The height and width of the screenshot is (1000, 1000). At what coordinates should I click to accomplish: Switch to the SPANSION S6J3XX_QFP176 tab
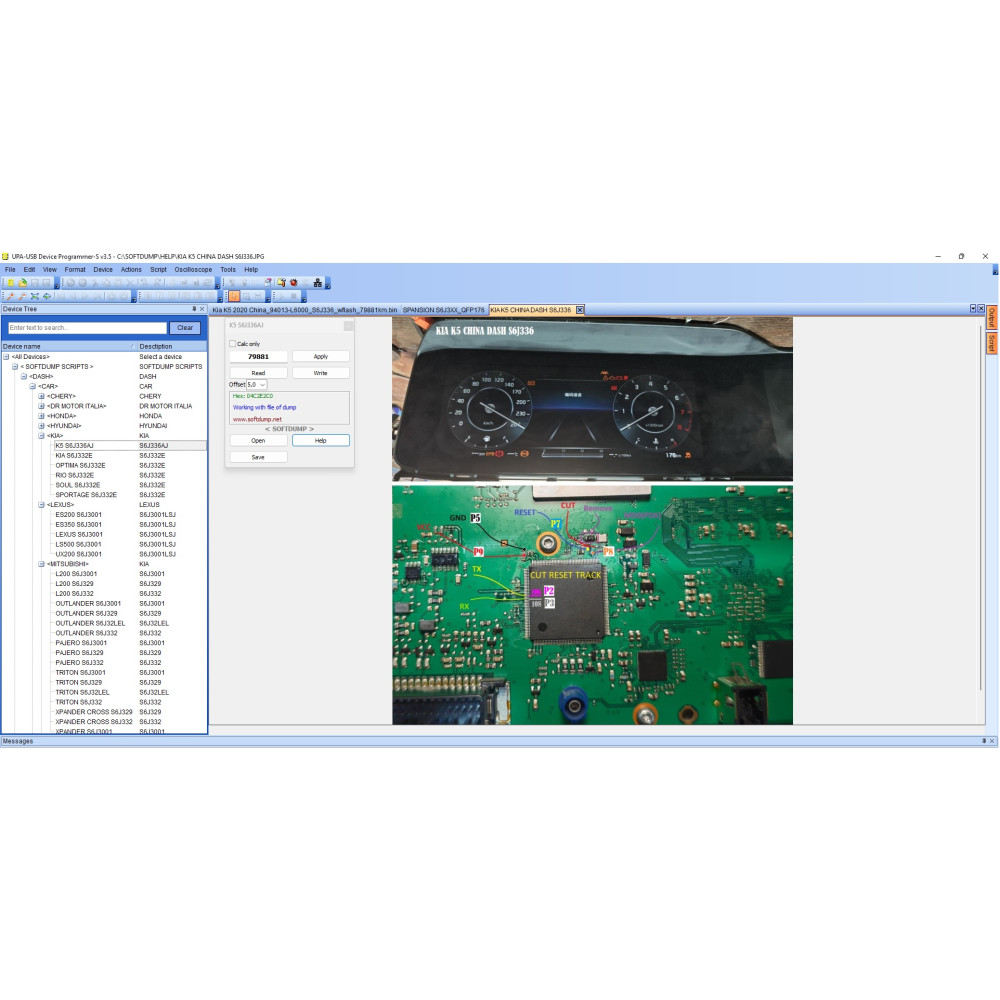click(x=444, y=310)
